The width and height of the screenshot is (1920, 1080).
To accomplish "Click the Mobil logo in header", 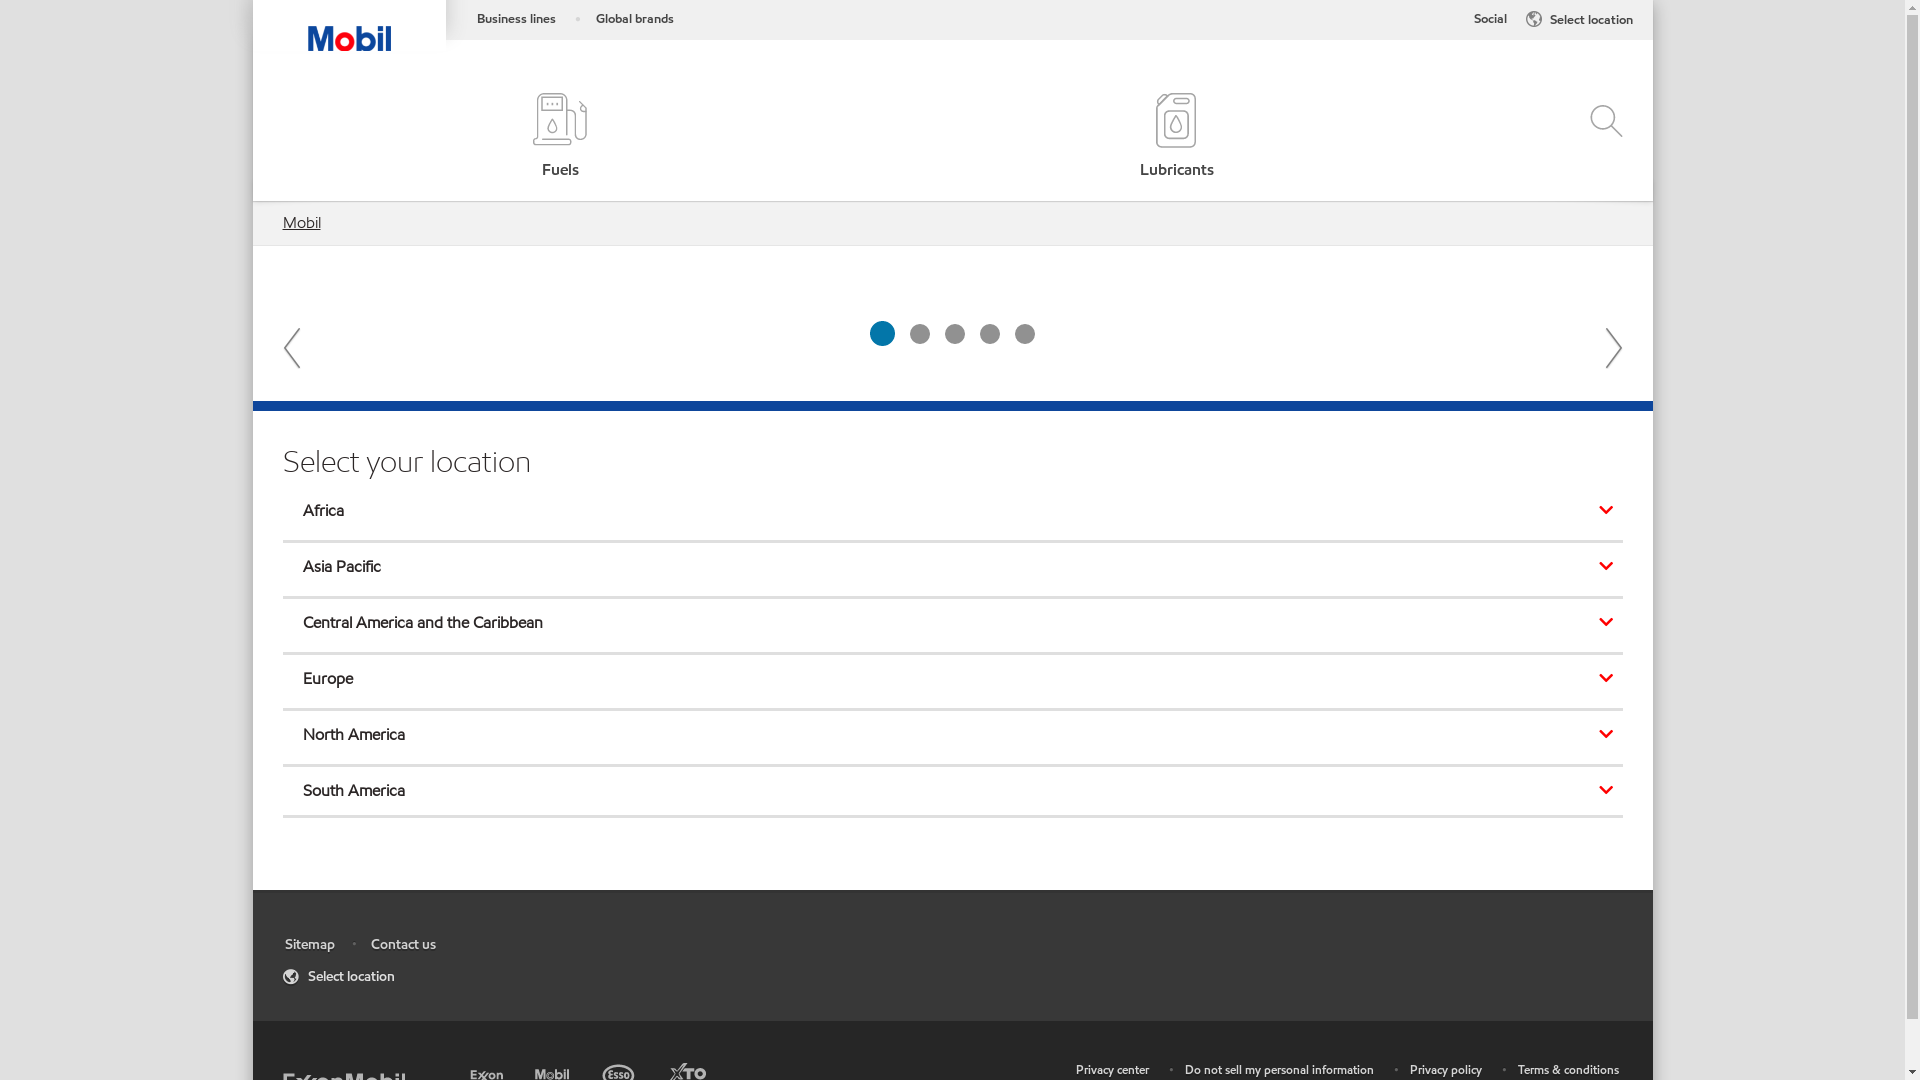I will point(349,39).
